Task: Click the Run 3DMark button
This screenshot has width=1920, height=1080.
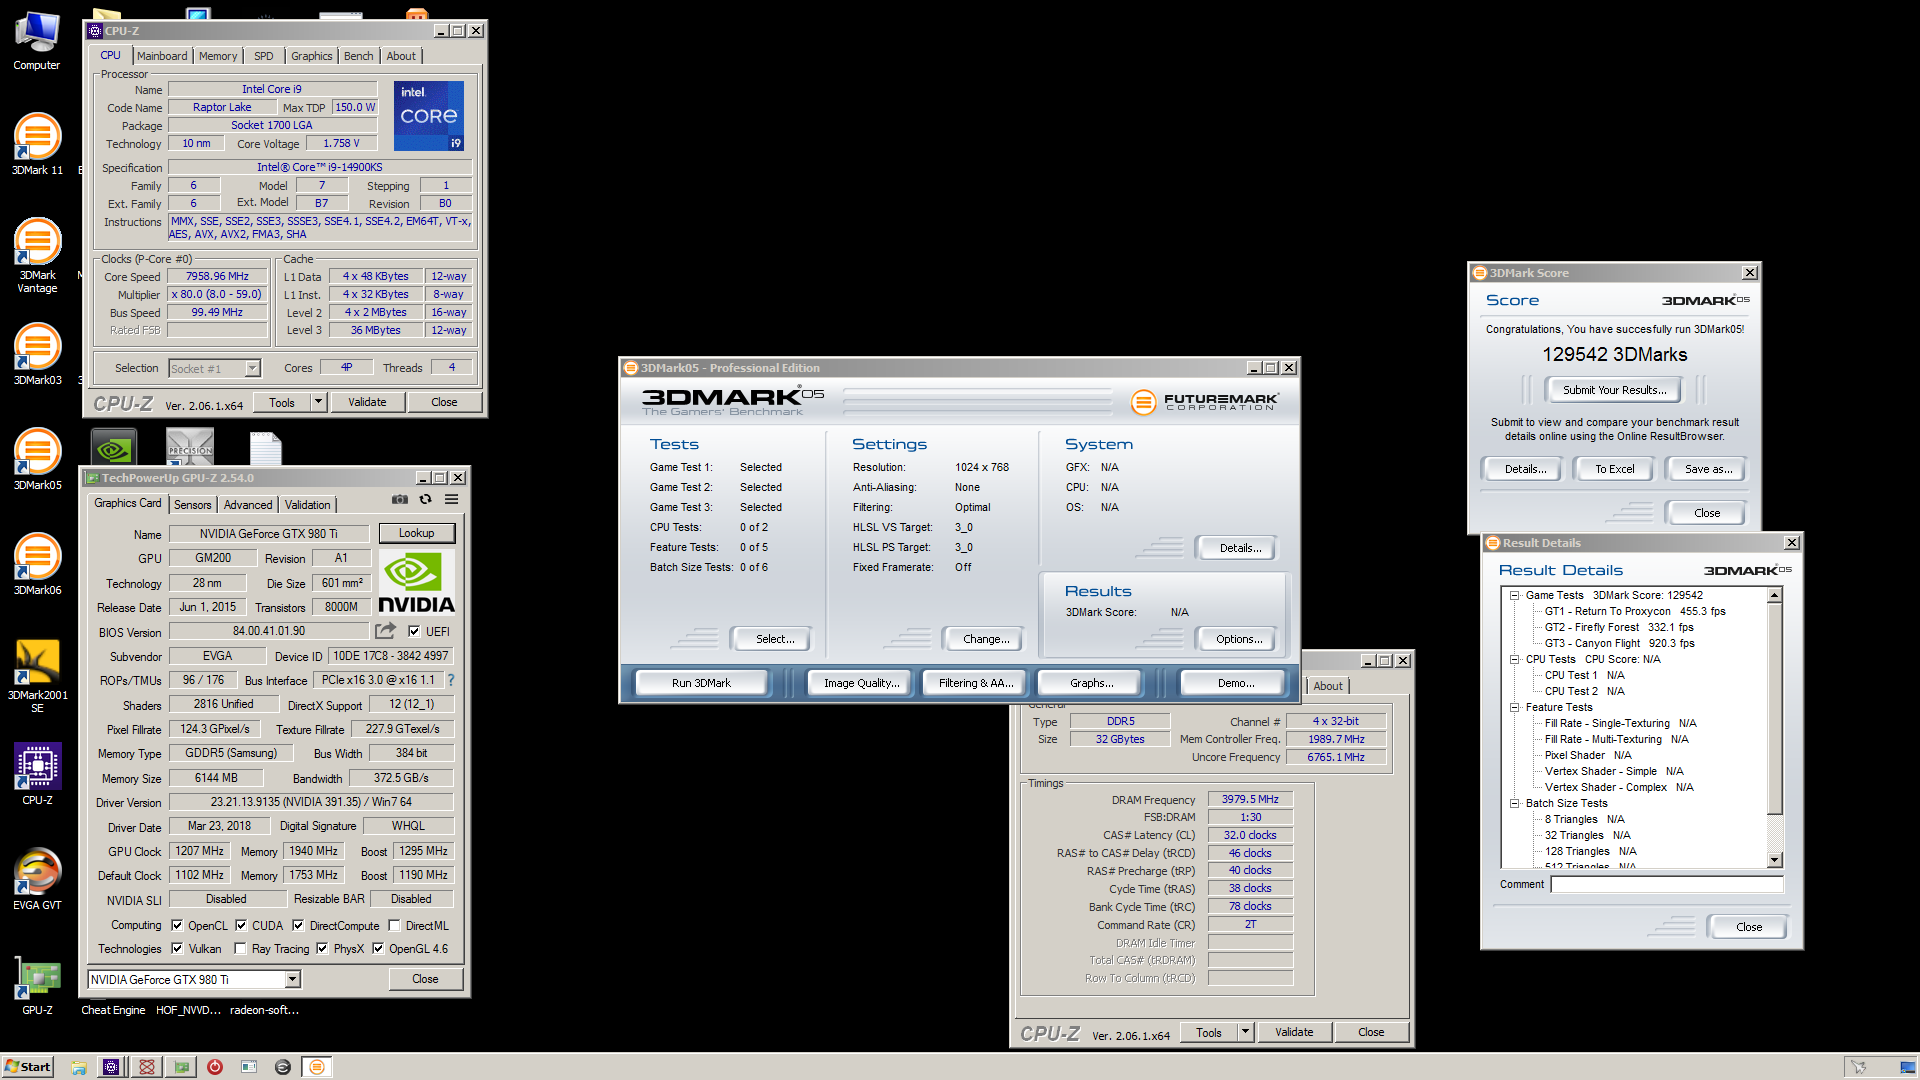Action: pyautogui.click(x=701, y=683)
